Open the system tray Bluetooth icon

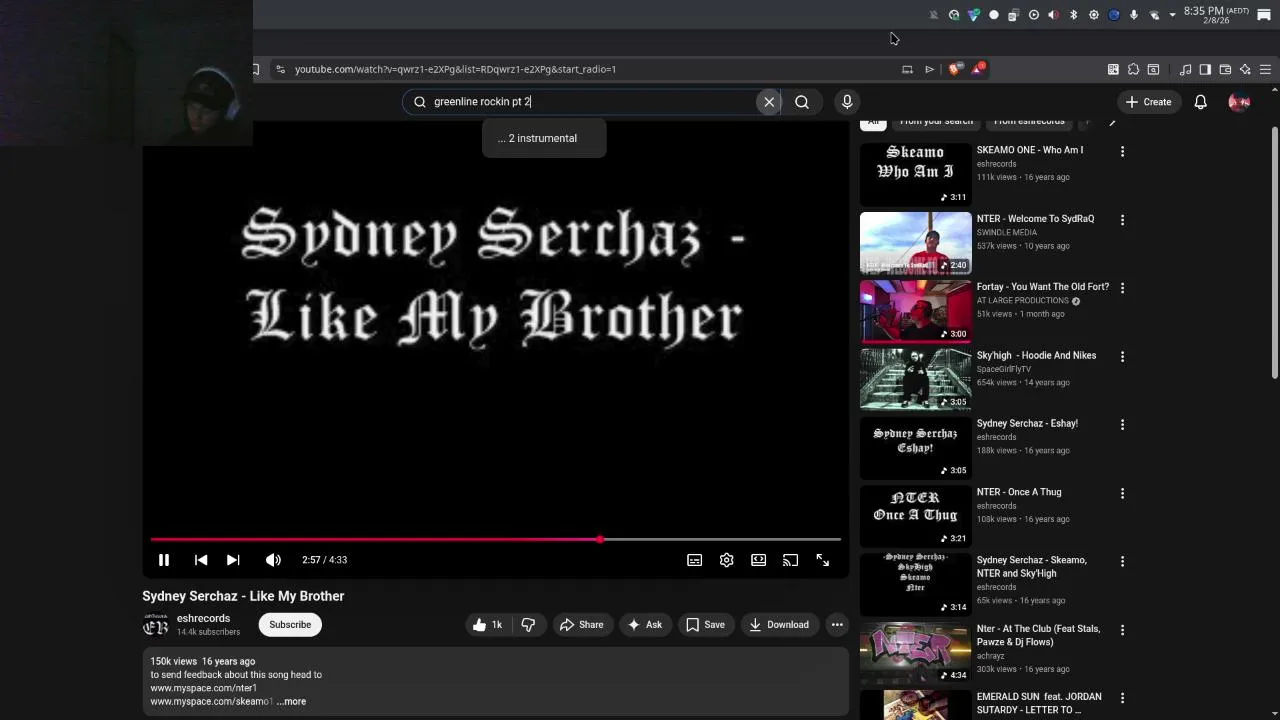coord(1074,15)
